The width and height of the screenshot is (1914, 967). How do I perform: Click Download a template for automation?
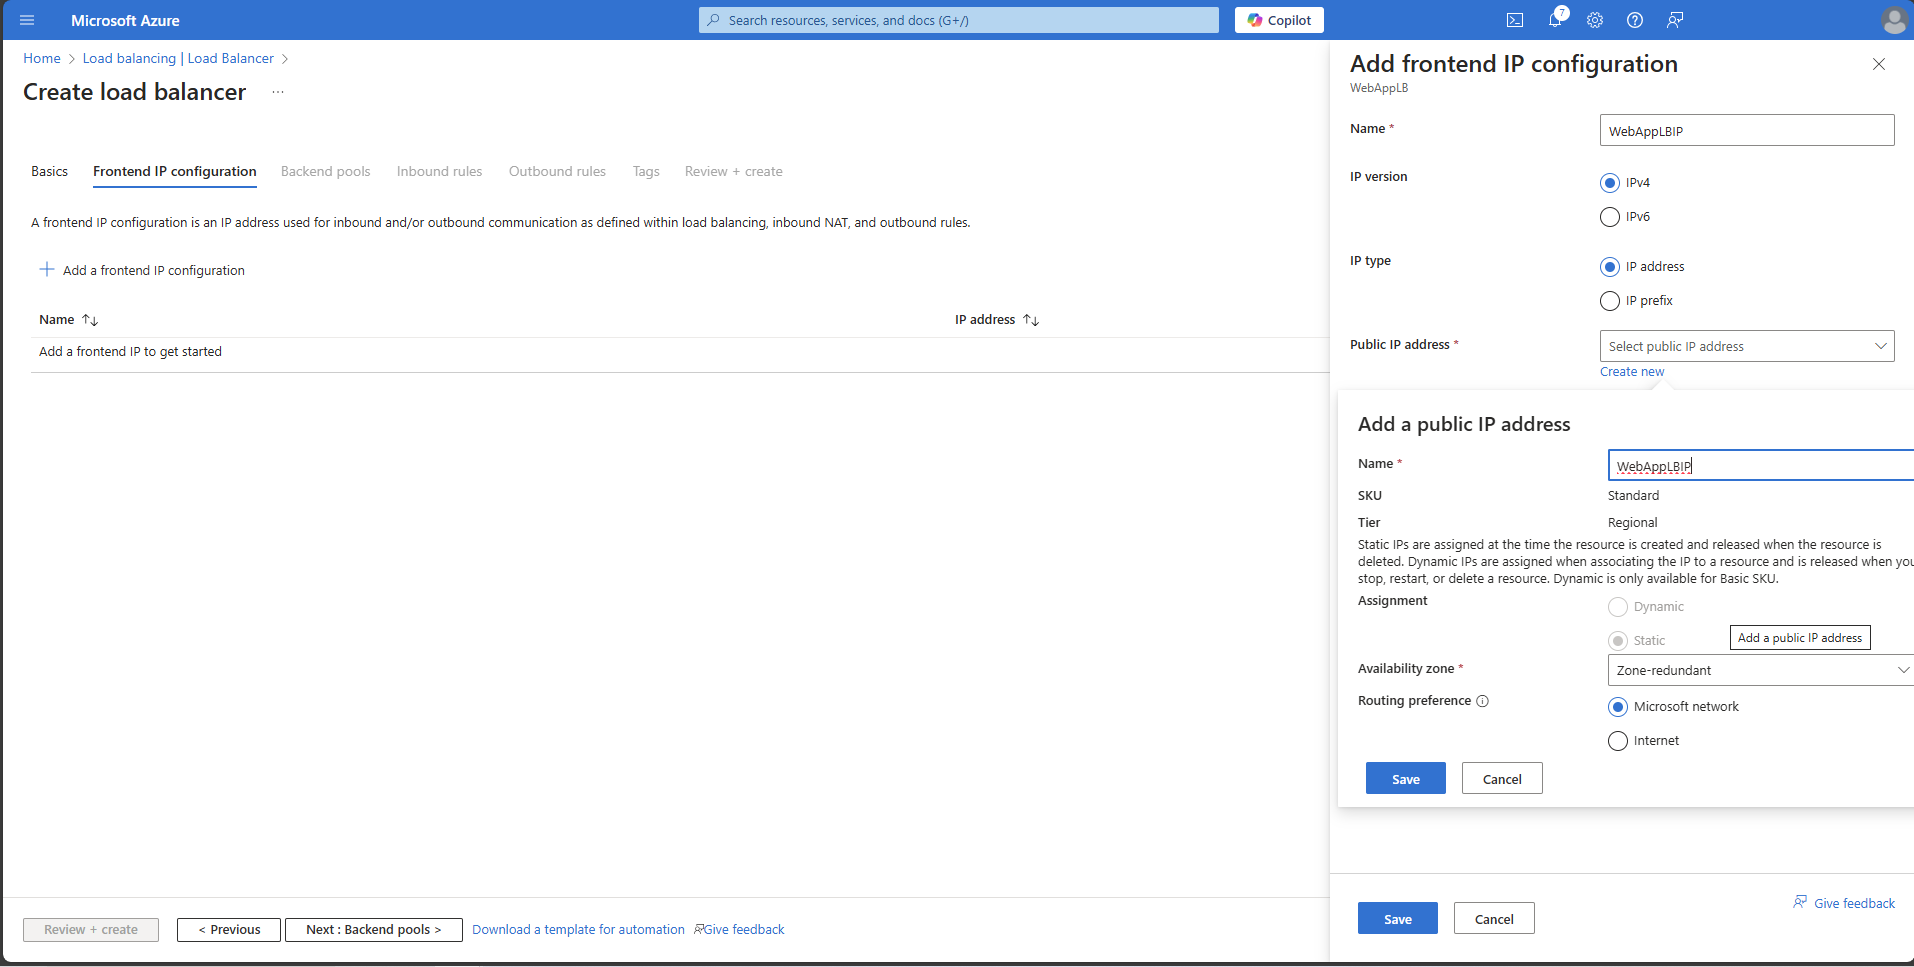click(578, 930)
